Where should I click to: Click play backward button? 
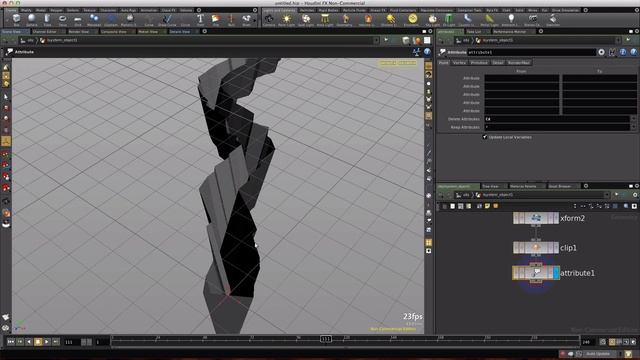pos(29,342)
